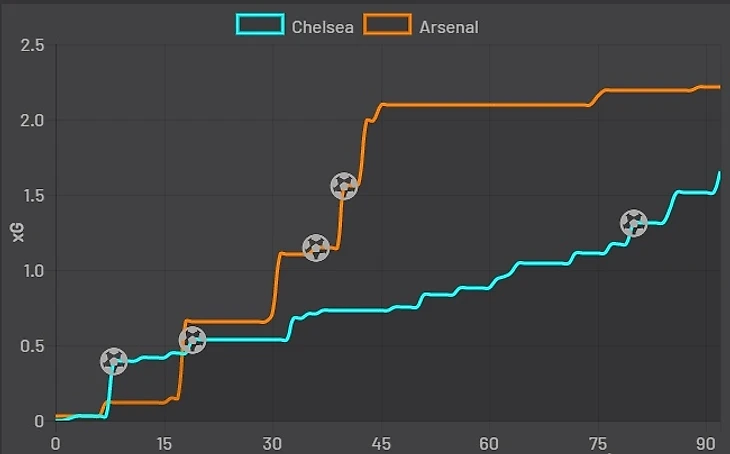Click the 1.0 y-axis tick label
730x454 pixels.
[x=32, y=271]
